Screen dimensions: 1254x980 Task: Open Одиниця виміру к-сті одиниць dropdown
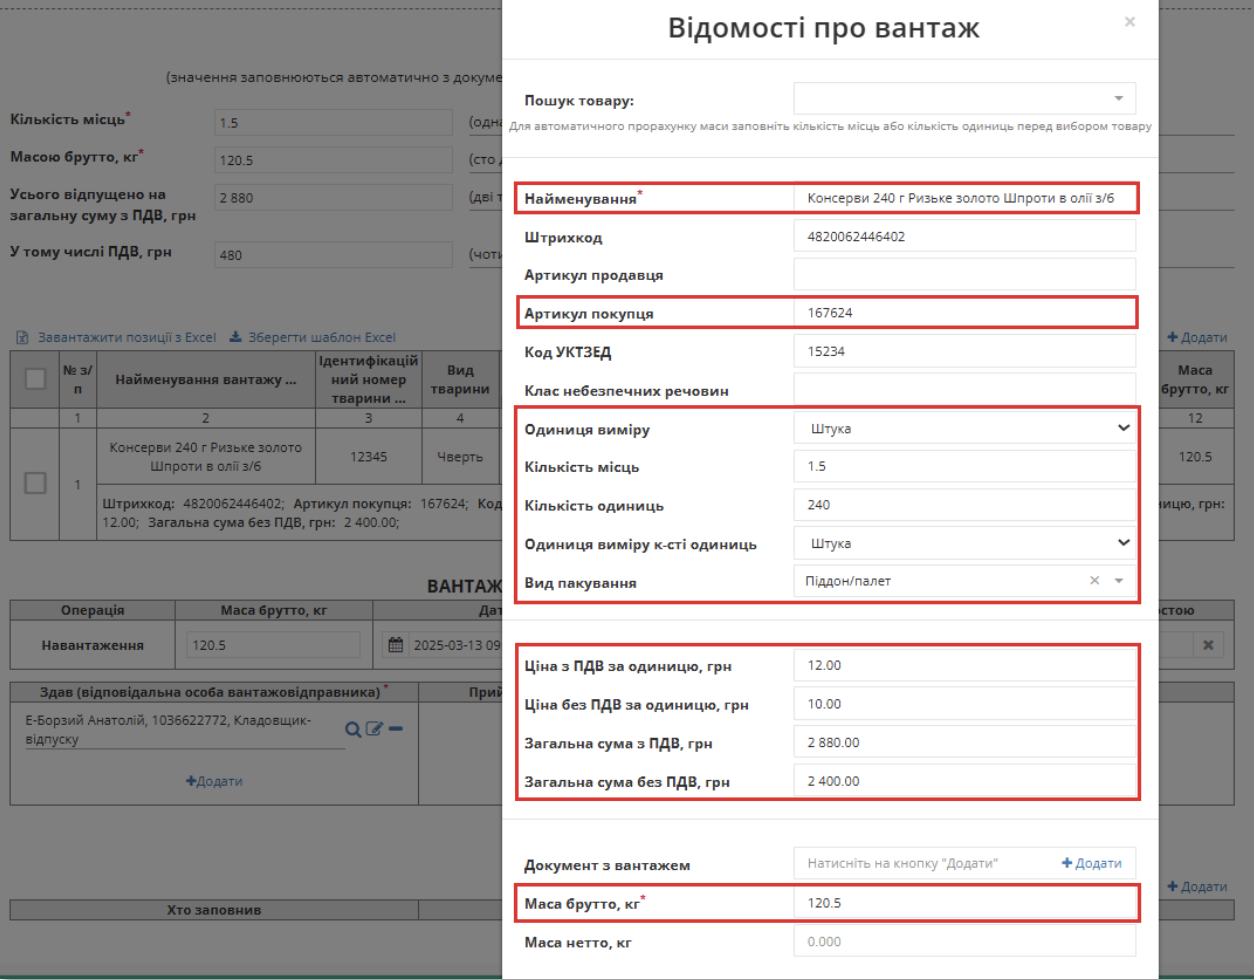965,543
